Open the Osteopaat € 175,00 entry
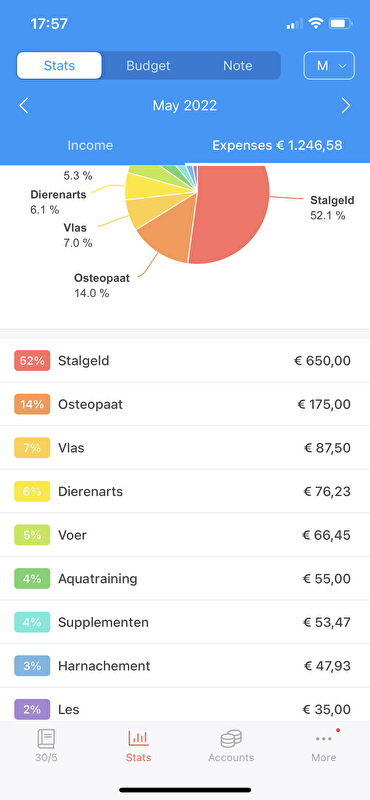This screenshot has width=370, height=800. 185,405
